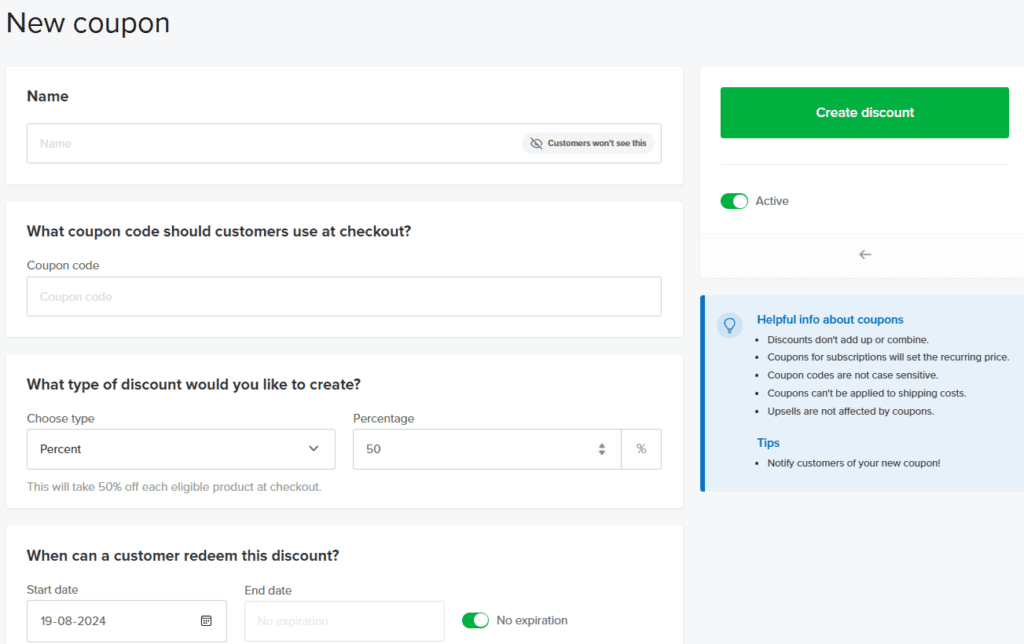Click the % symbol beside Percentage field

641,449
